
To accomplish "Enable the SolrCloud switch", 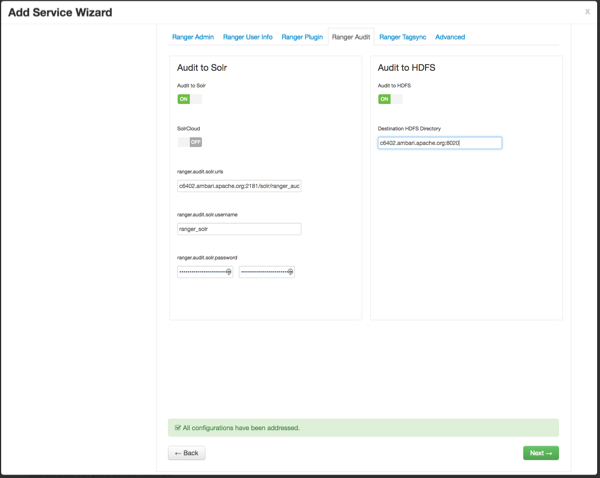I will tap(190, 142).
